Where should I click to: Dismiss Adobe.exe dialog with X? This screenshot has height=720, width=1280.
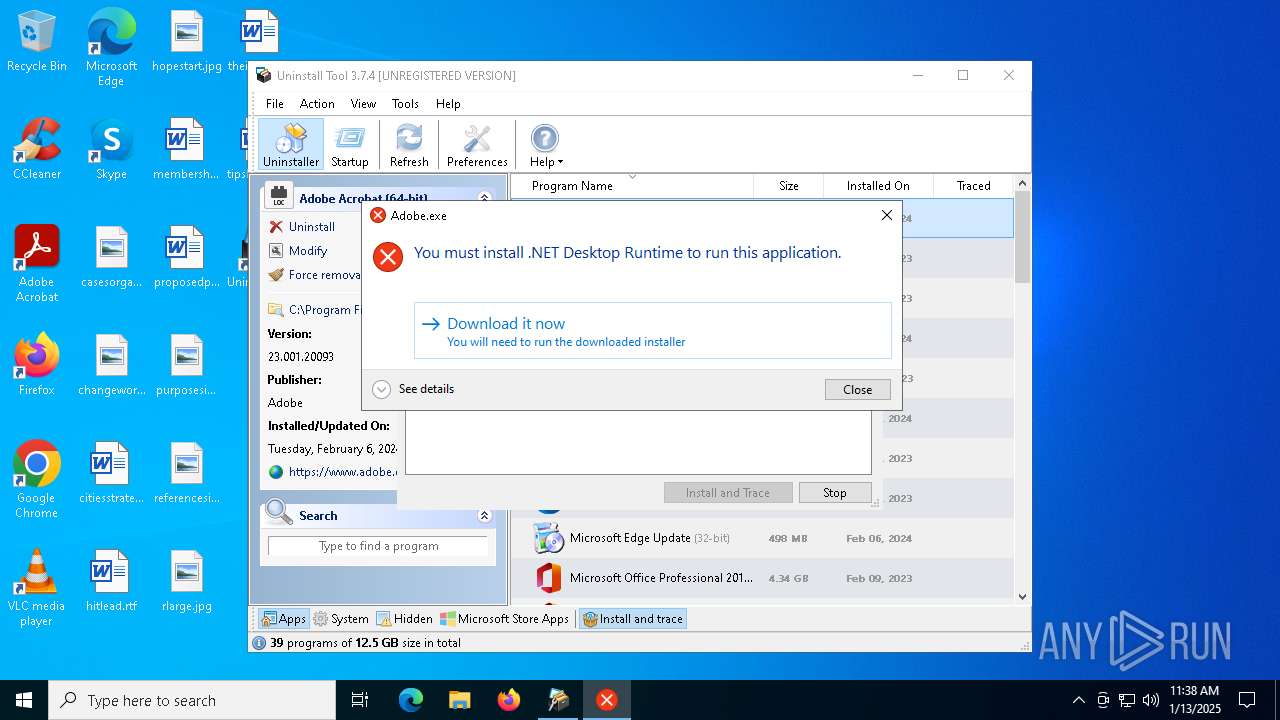886,215
